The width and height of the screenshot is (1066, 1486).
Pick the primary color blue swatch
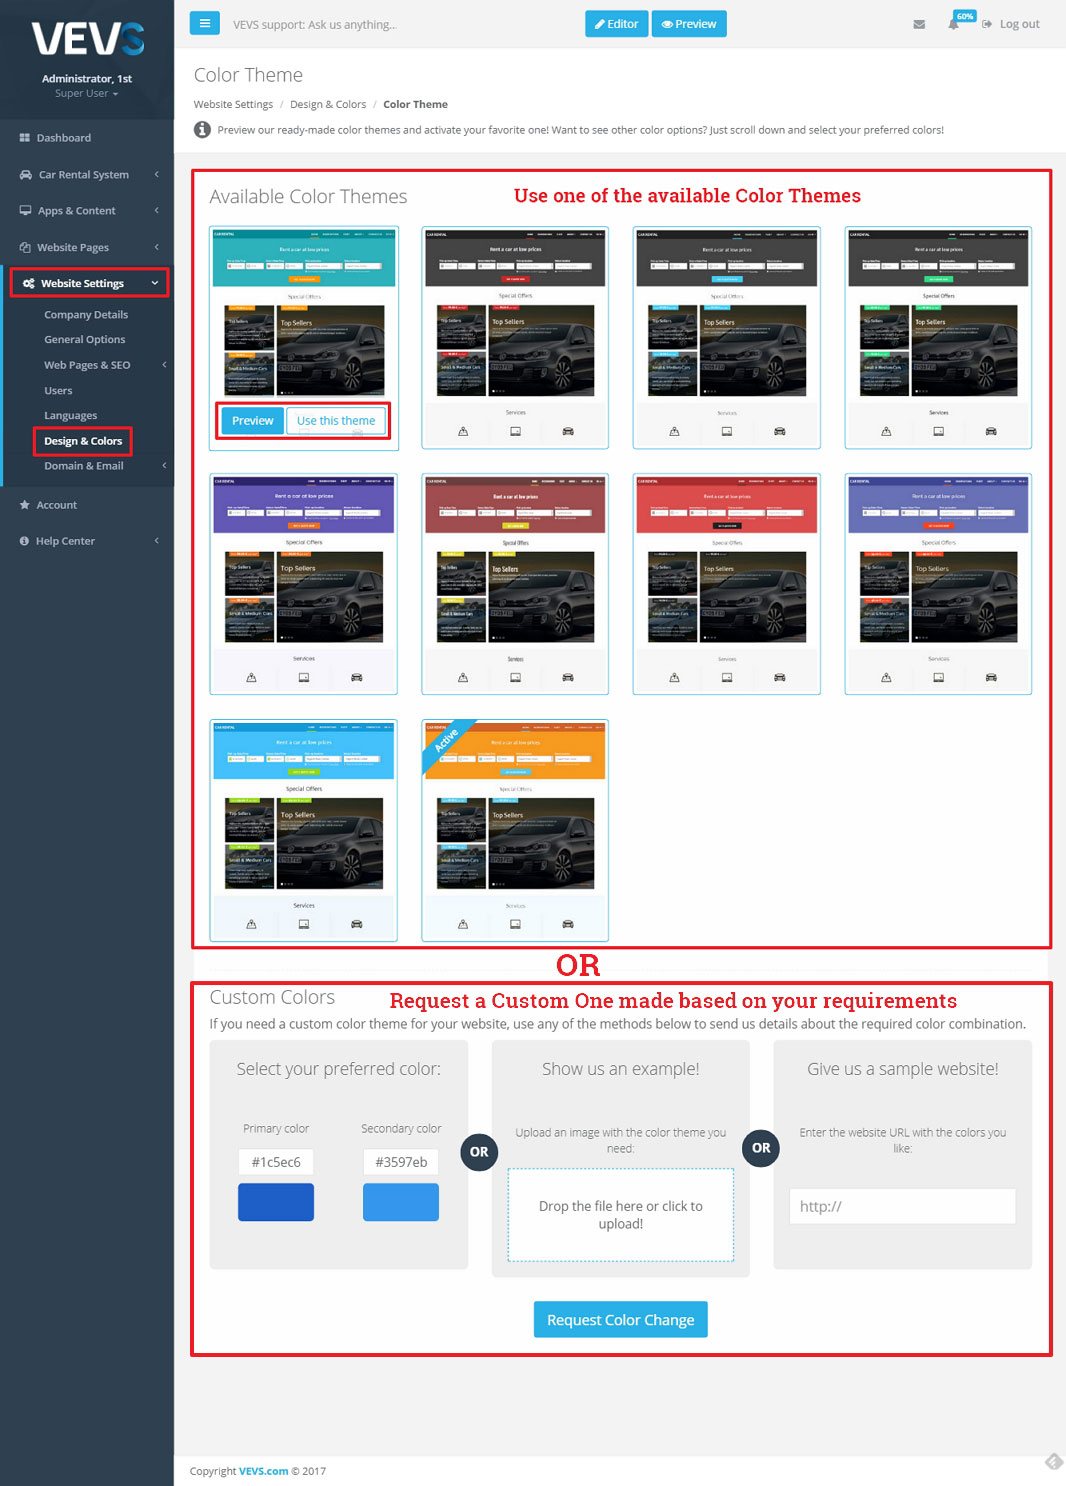(x=276, y=1202)
